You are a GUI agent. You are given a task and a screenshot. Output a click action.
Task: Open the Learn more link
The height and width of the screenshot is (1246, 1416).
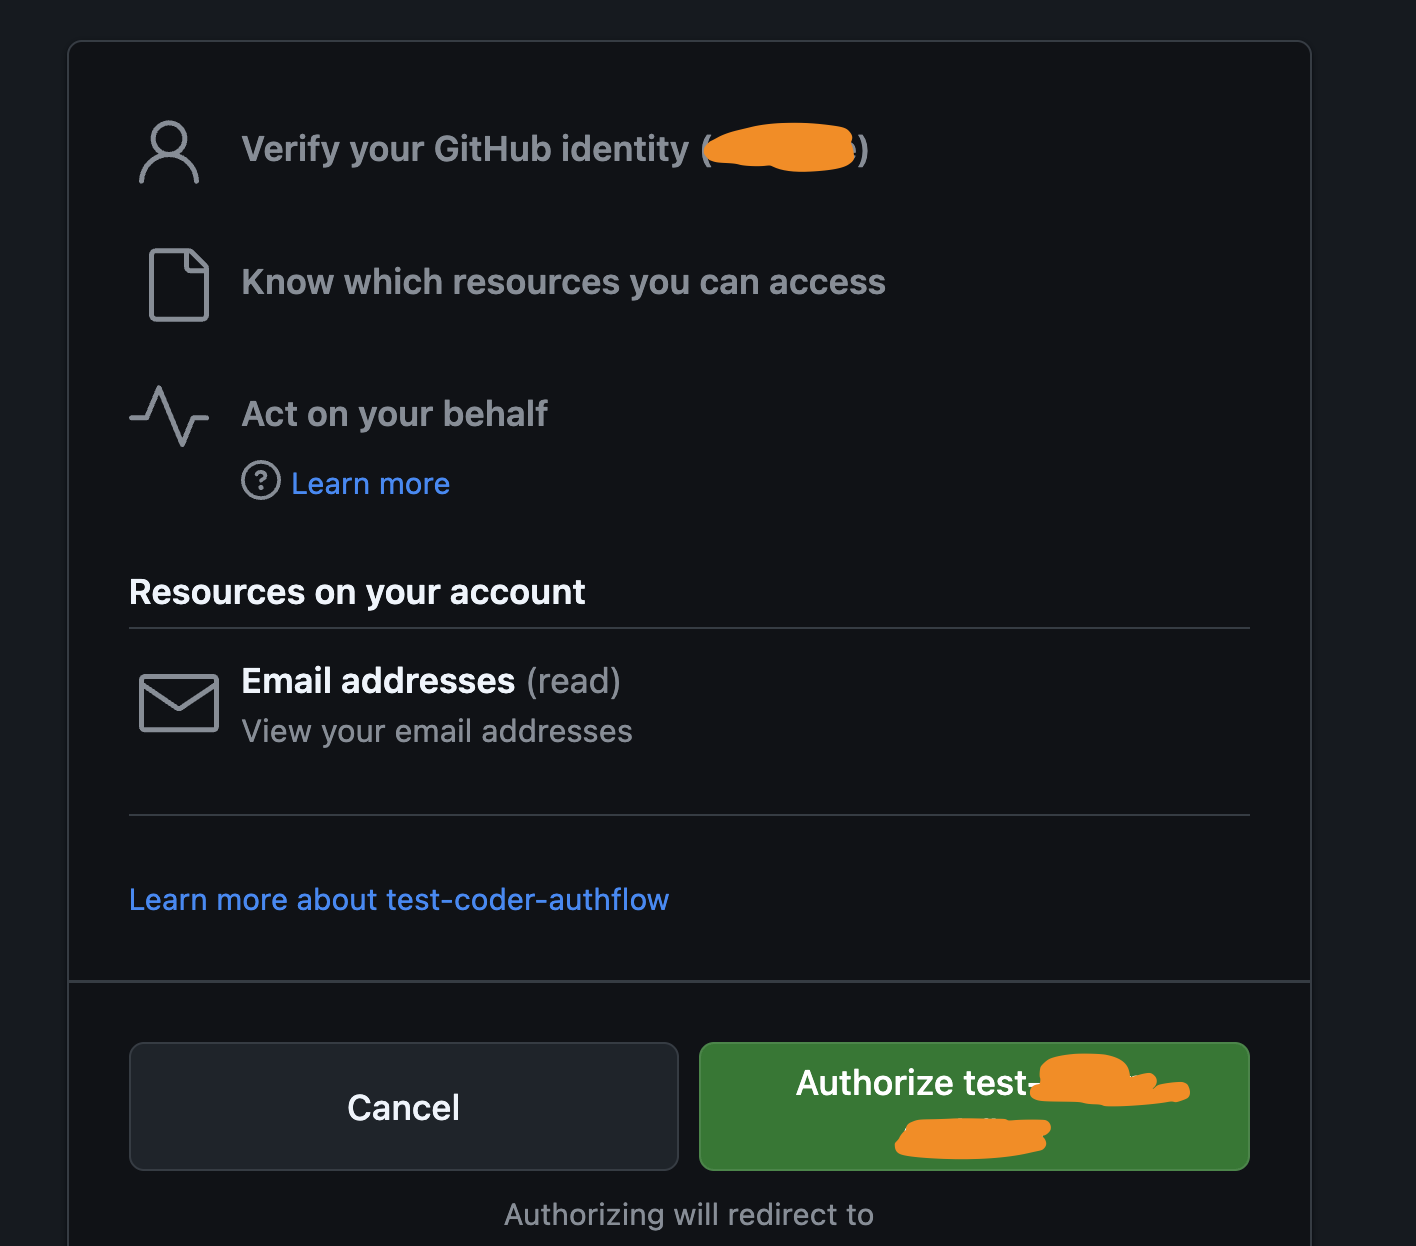(370, 484)
